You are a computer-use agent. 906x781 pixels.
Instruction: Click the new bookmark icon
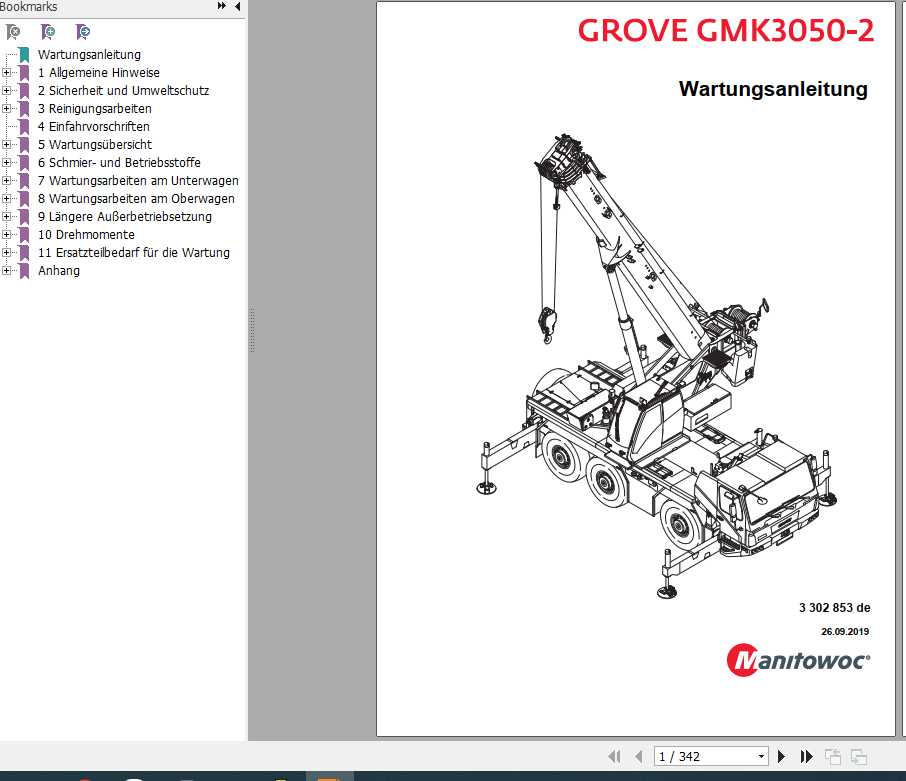click(x=48, y=32)
